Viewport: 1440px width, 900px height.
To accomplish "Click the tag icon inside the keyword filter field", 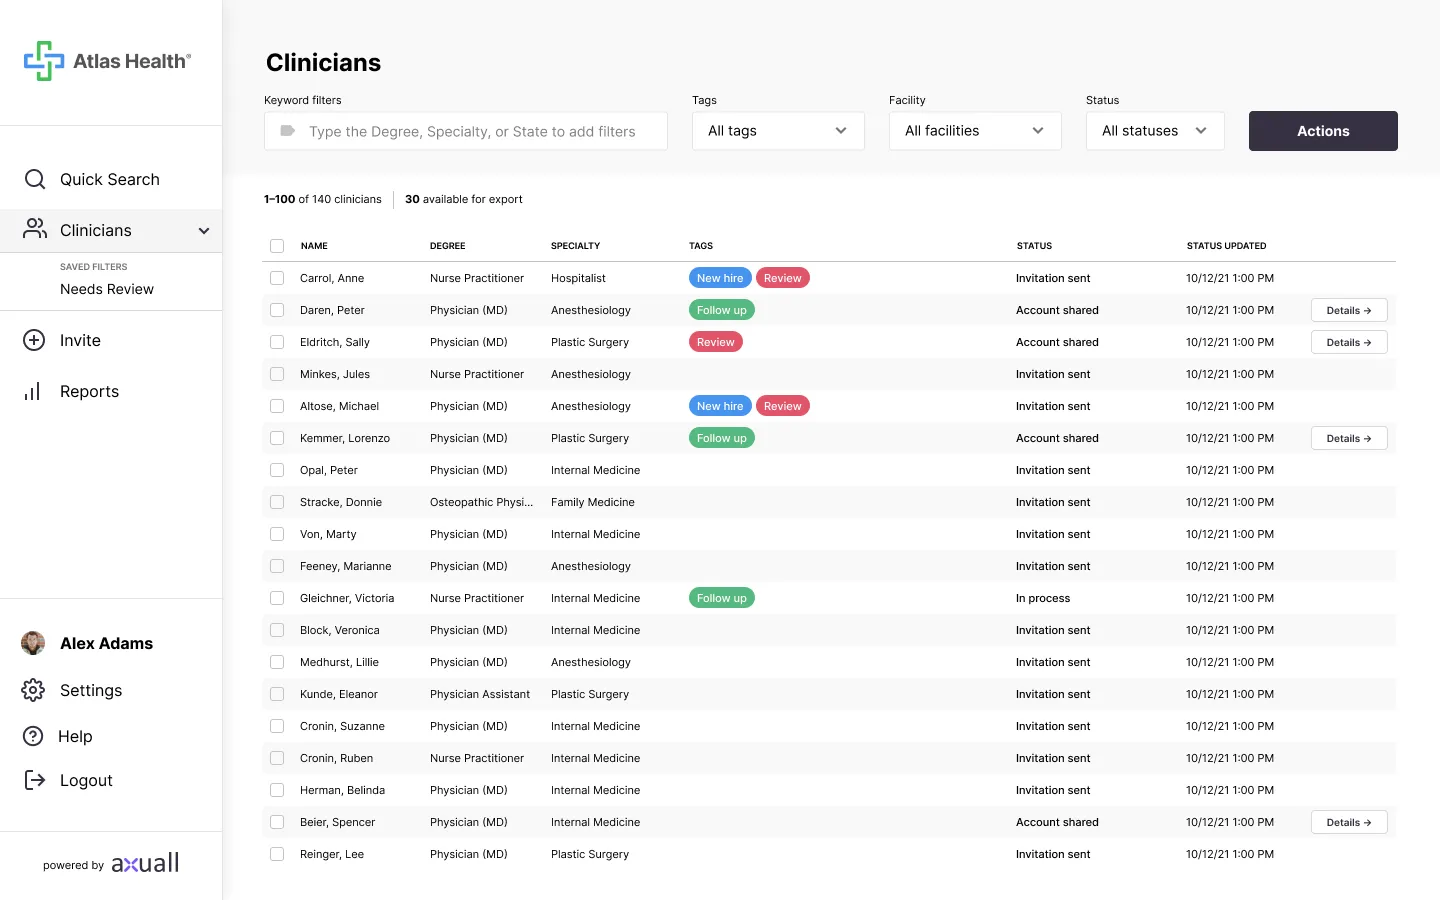I will pyautogui.click(x=287, y=131).
